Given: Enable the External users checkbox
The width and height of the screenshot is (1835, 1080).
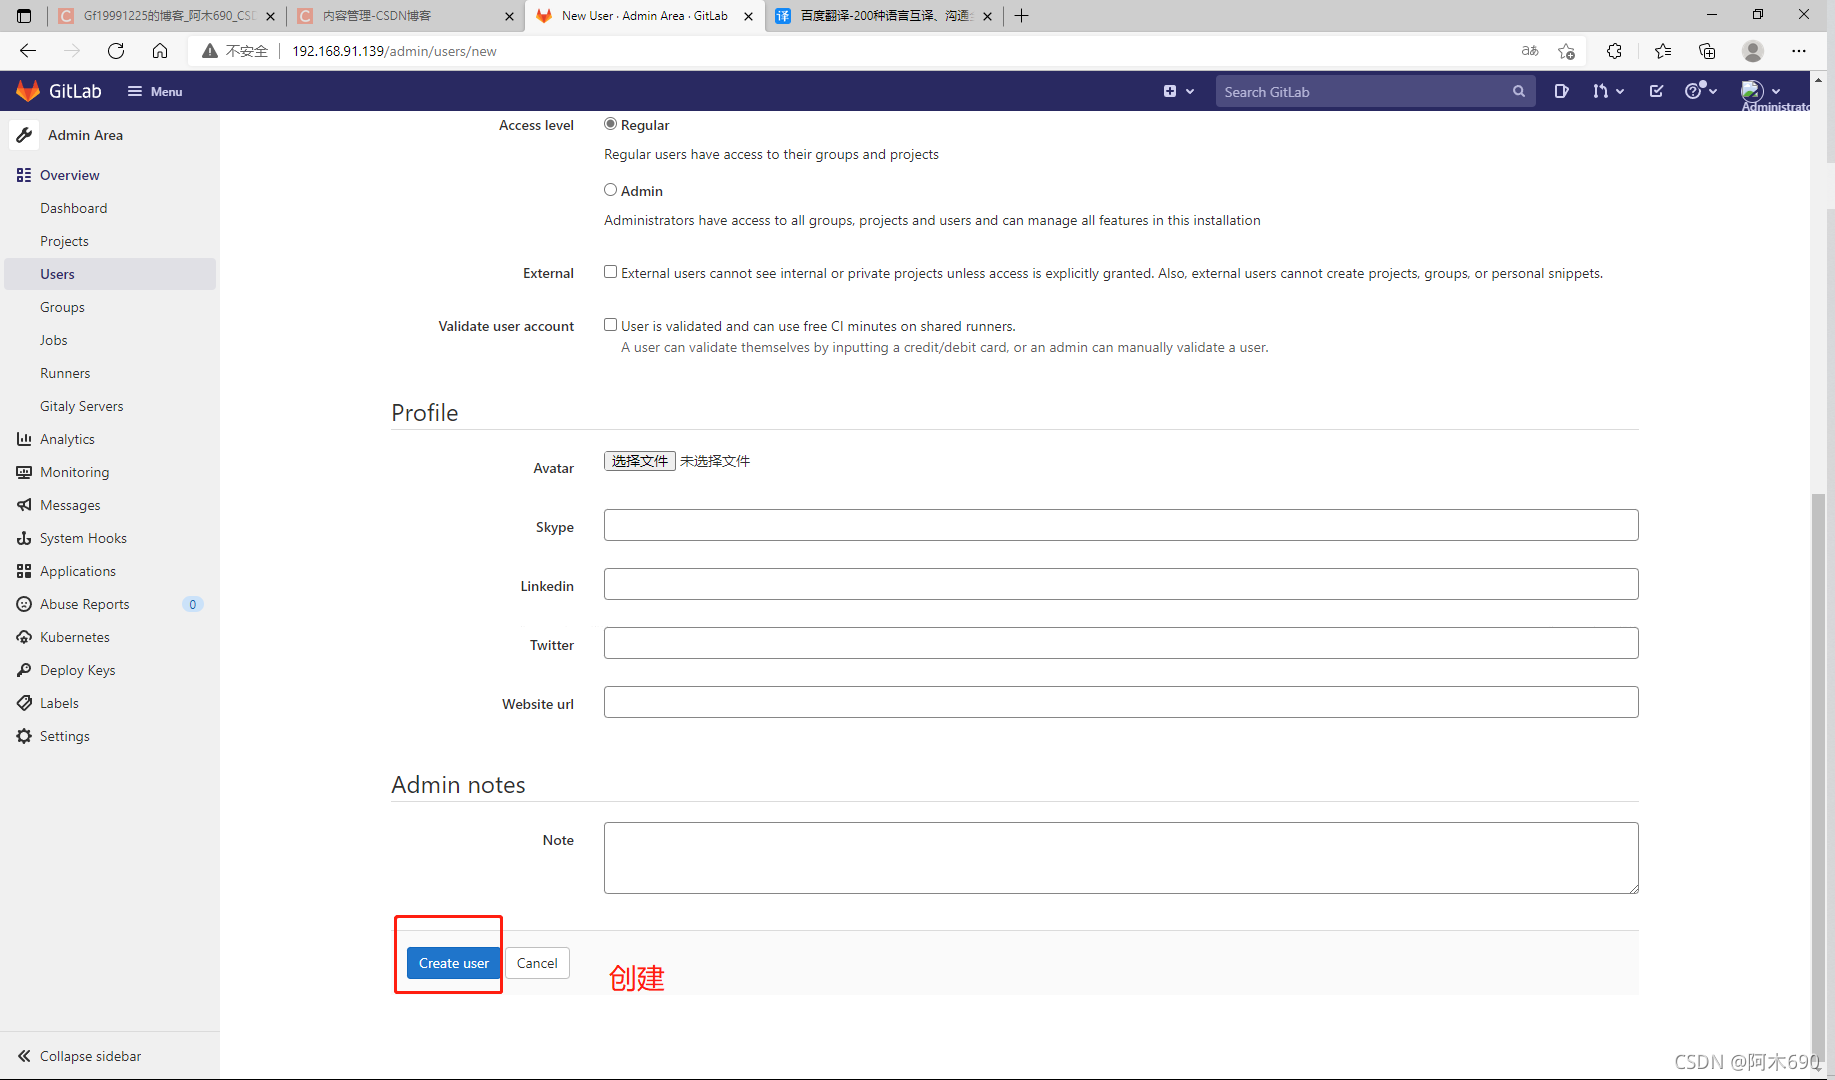Looking at the screenshot, I should coord(610,270).
